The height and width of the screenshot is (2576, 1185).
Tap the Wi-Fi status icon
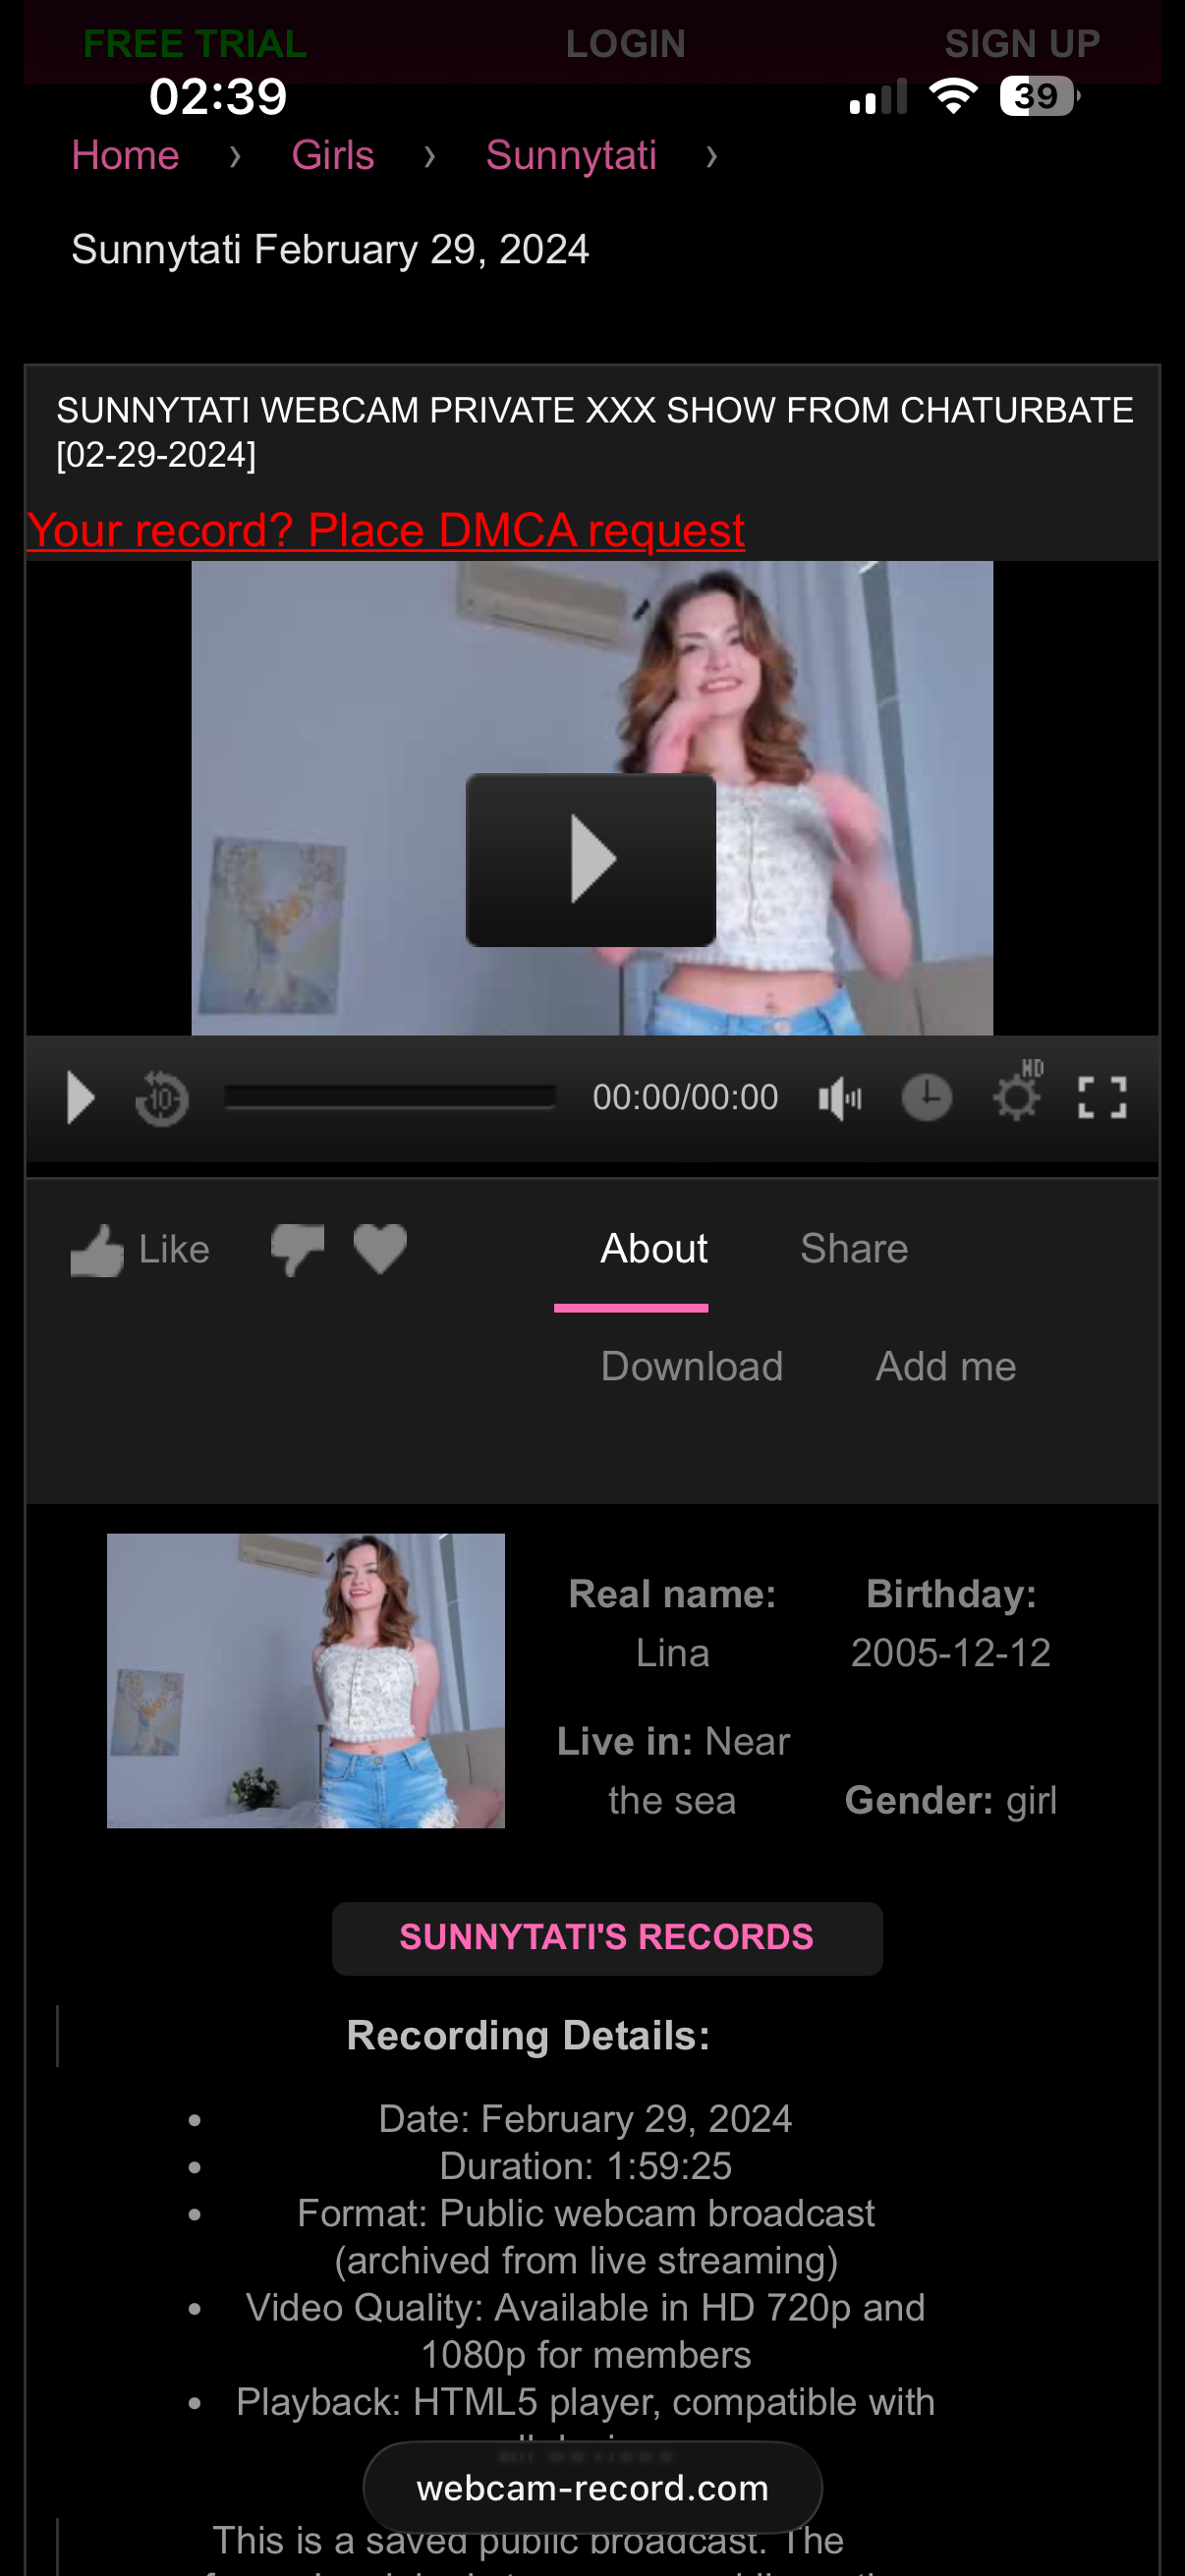[x=953, y=96]
